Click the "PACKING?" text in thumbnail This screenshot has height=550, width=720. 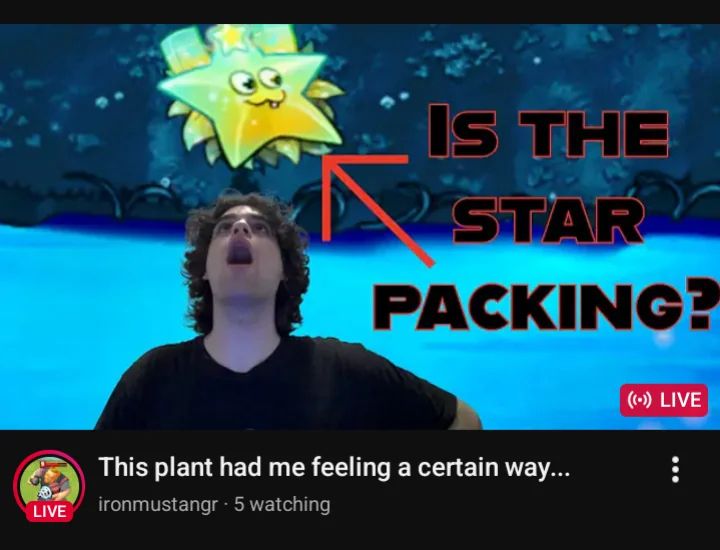[x=546, y=306]
